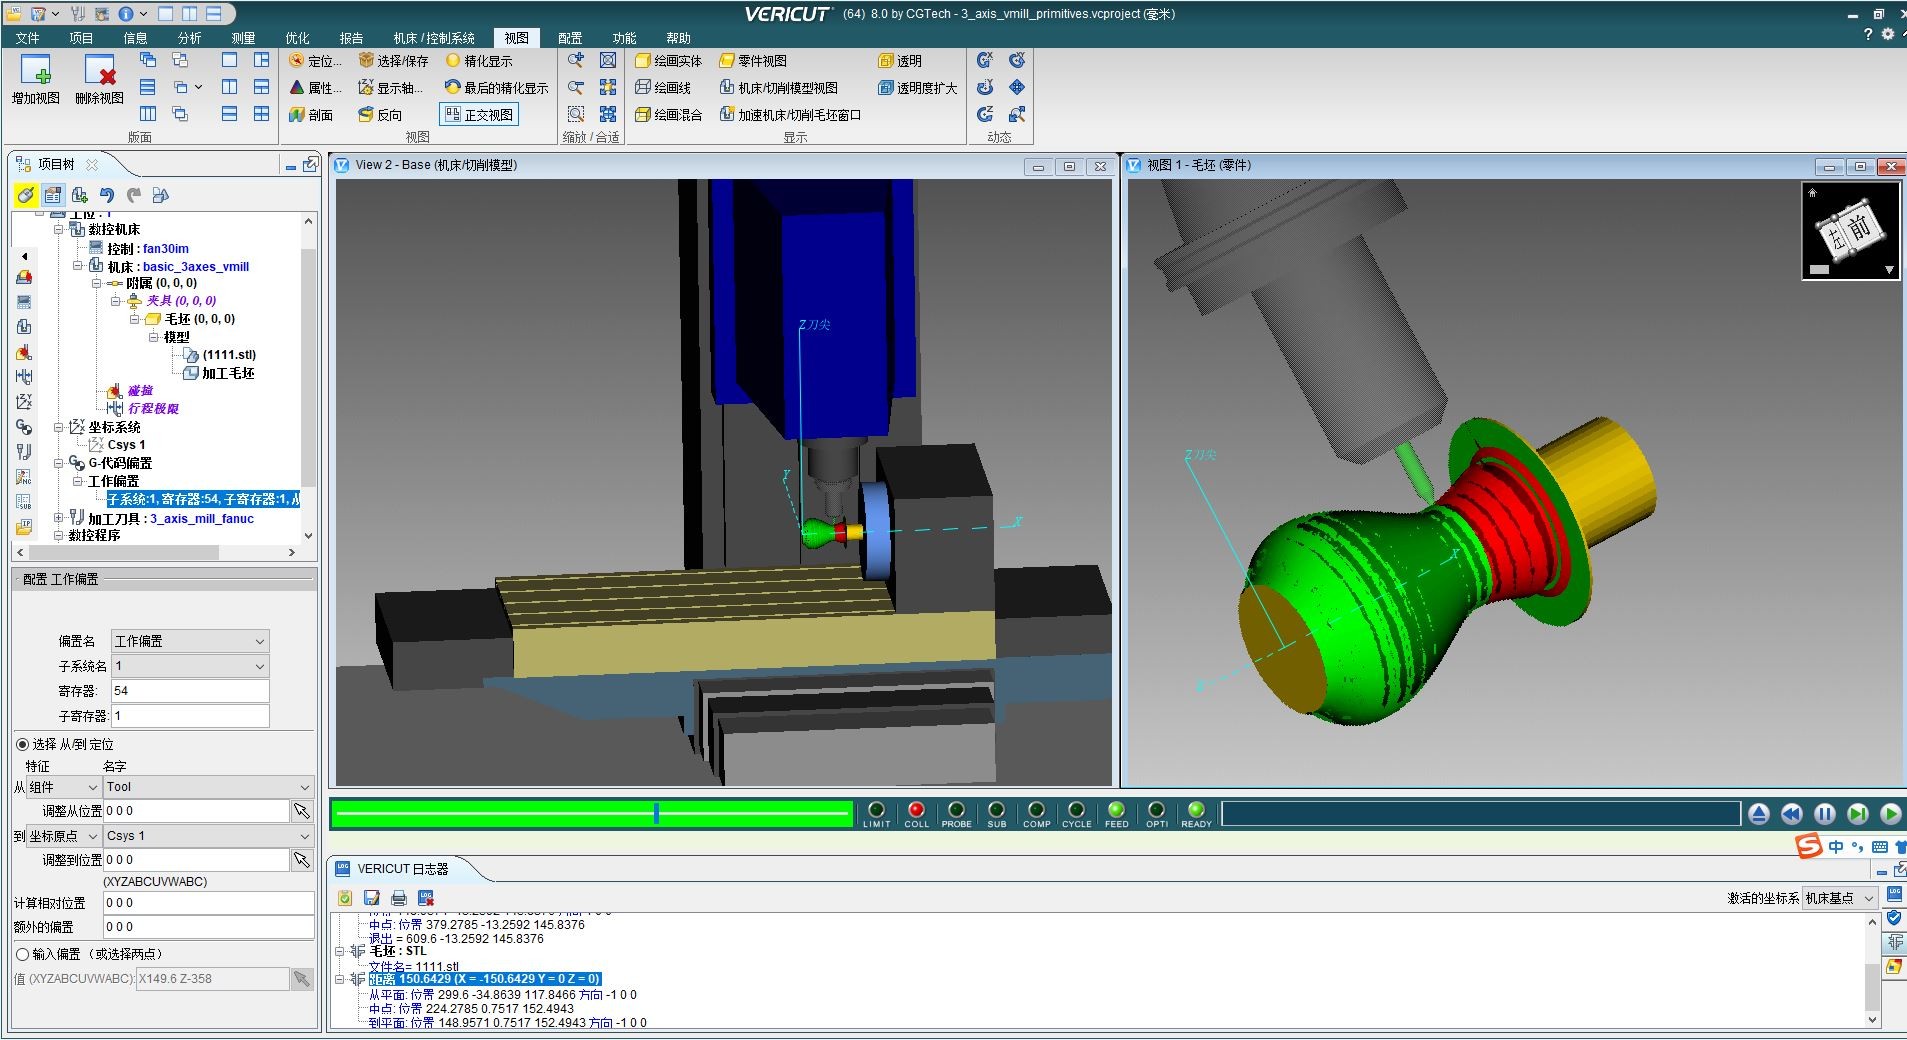Open the 文件 menu

coord(28,38)
